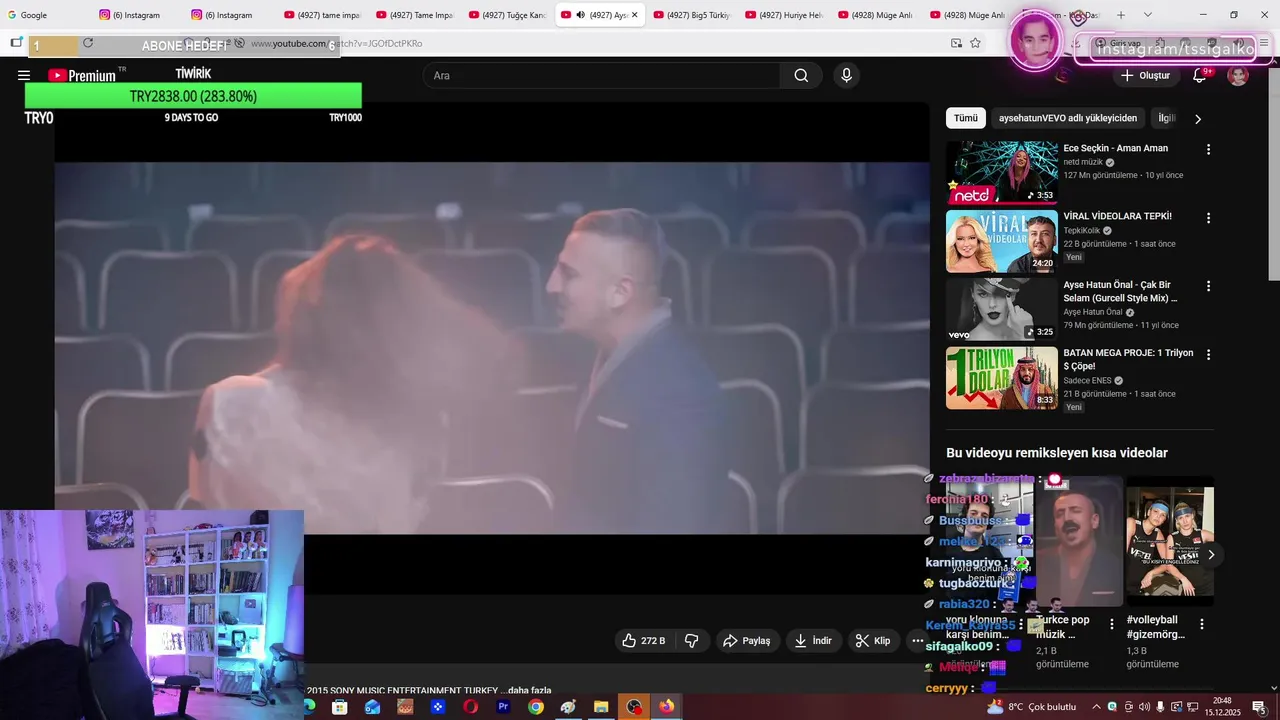
Task: Open a new browser tab
Action: coord(1121,15)
